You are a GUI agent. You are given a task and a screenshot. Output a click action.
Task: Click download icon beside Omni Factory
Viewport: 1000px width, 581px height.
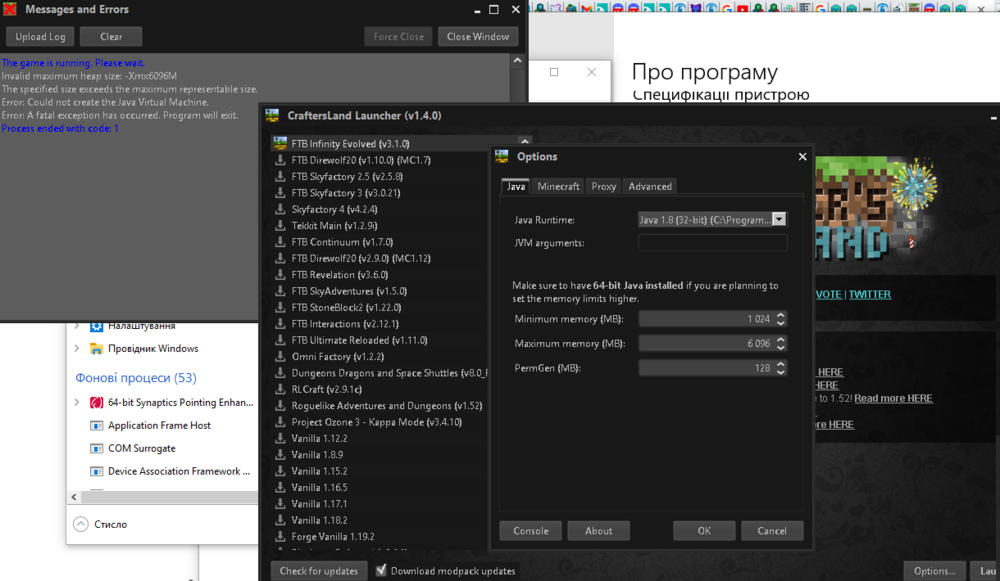click(x=280, y=357)
